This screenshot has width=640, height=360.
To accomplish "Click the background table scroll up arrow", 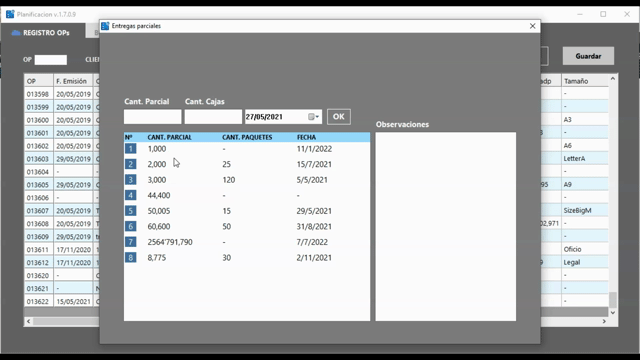I will [613, 78].
